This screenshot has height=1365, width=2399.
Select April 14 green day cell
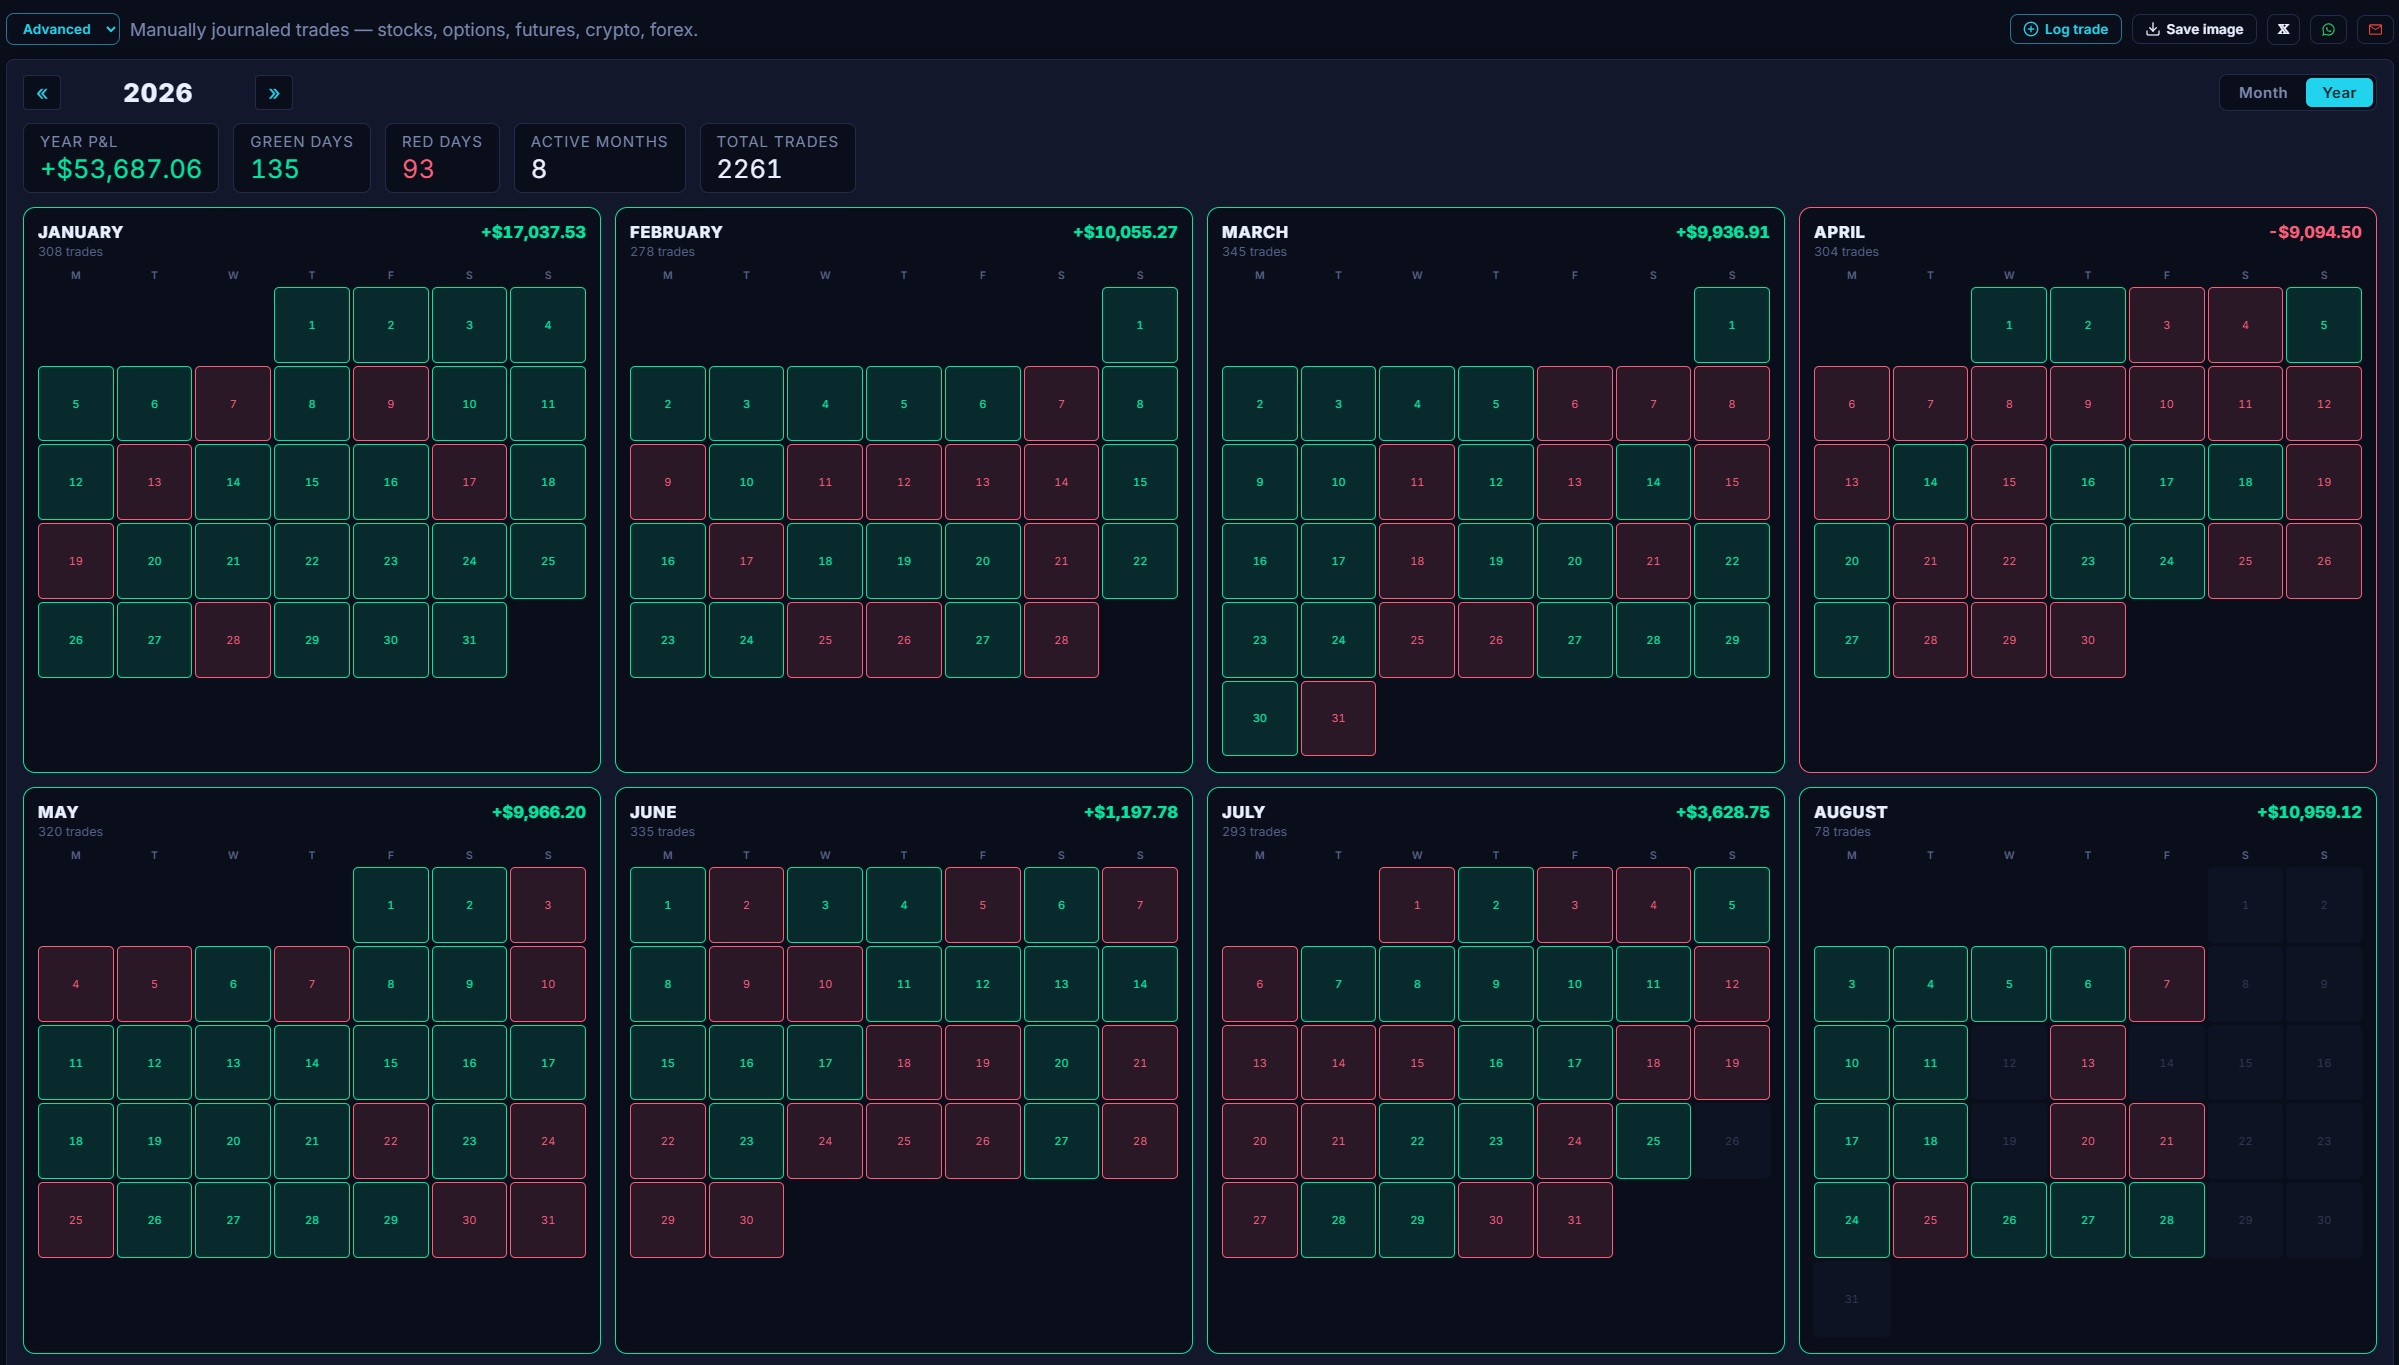pos(1930,482)
